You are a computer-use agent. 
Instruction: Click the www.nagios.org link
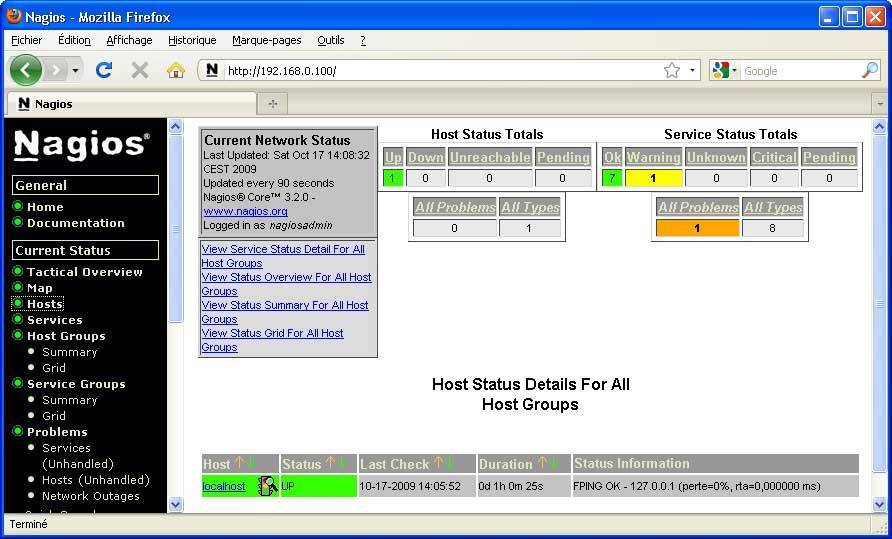(x=245, y=211)
